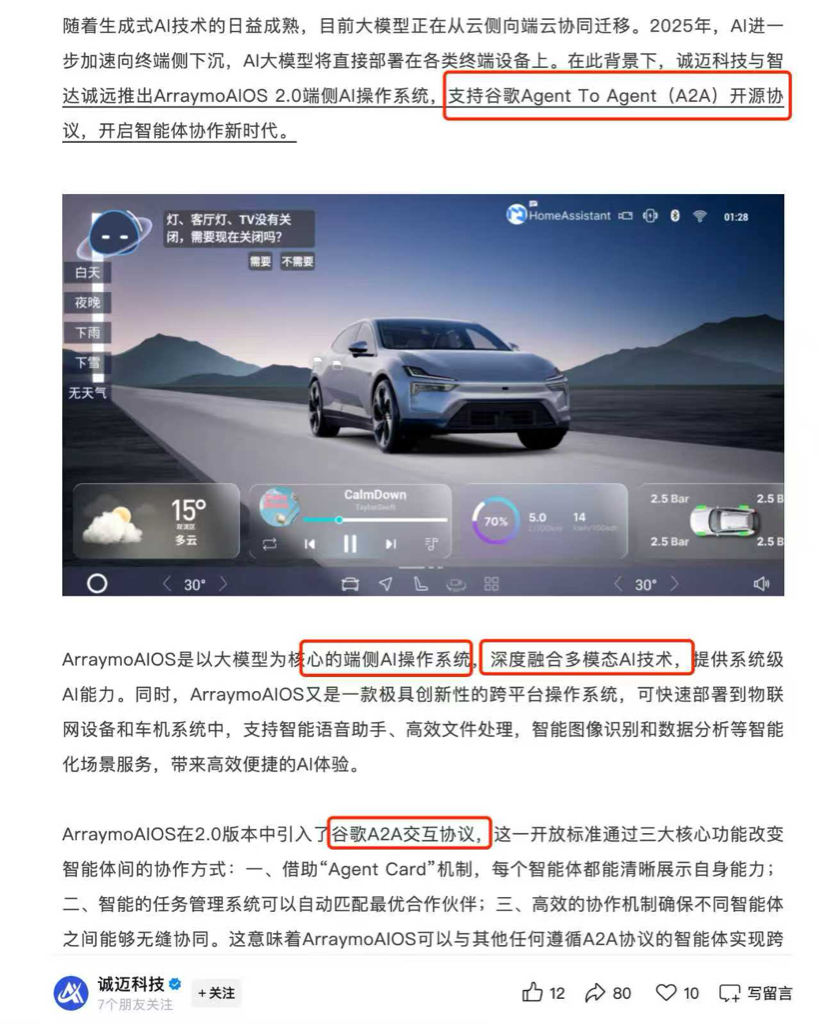Pause the CalmDown track

pos(350,543)
